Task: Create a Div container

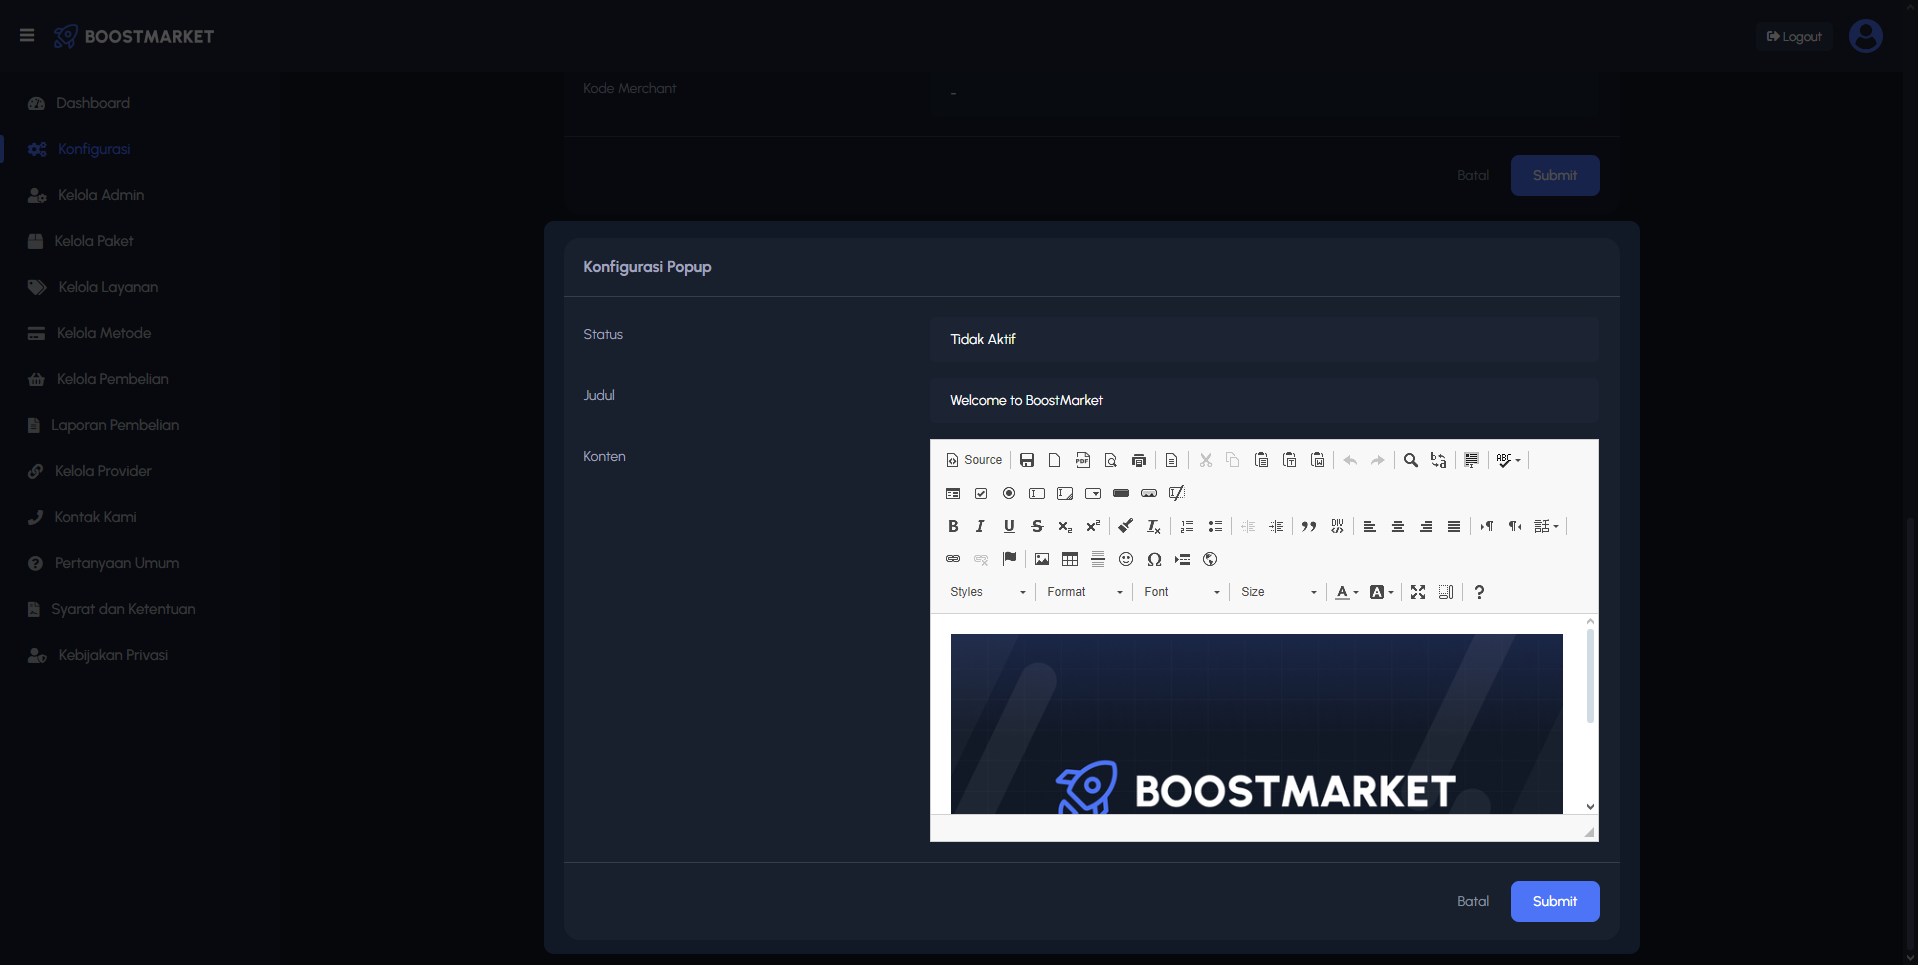Action: [1336, 526]
